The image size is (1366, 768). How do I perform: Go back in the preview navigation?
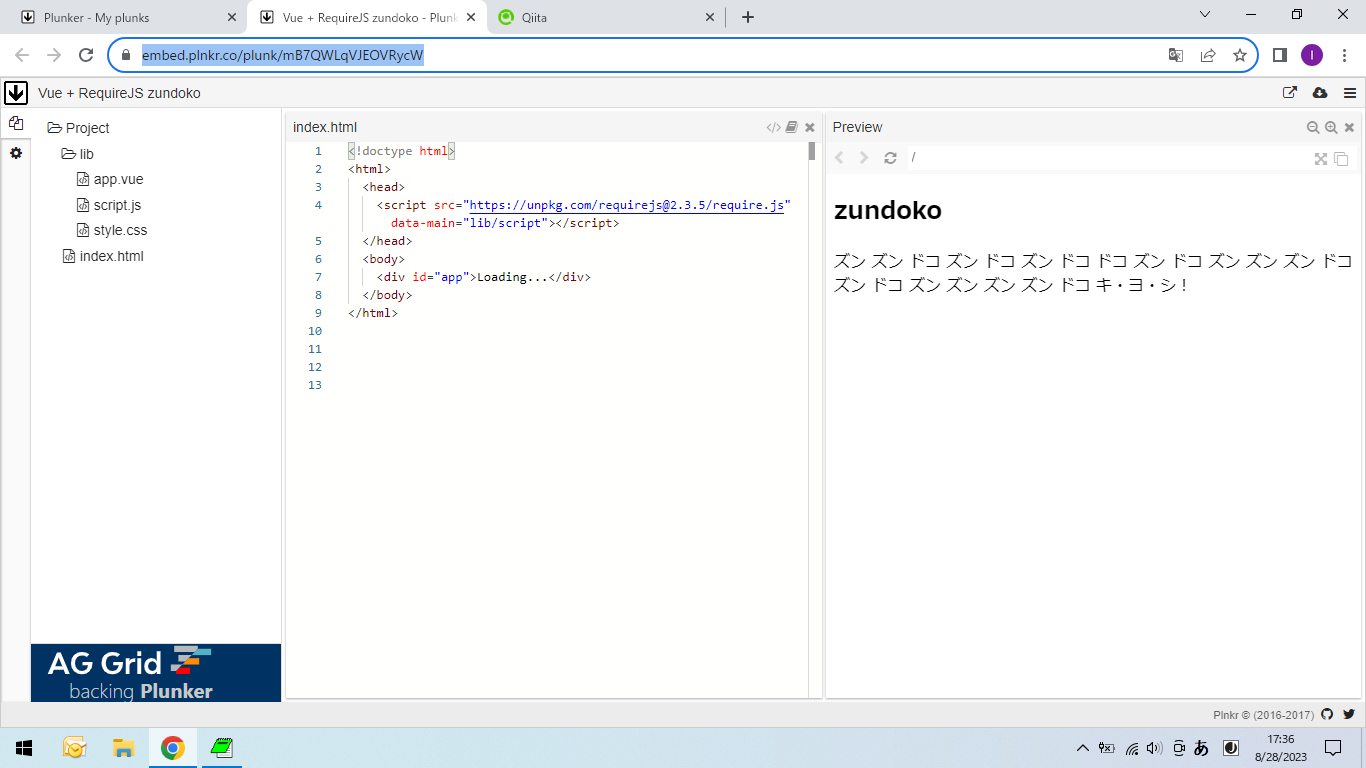tap(840, 158)
